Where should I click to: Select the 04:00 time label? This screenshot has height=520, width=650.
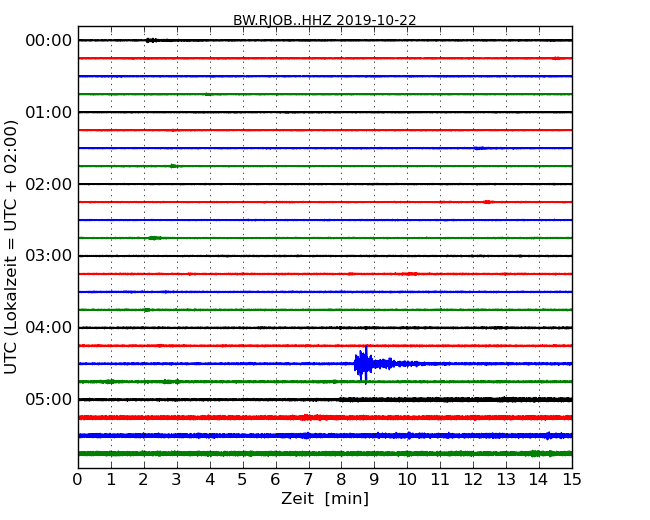click(x=49, y=328)
